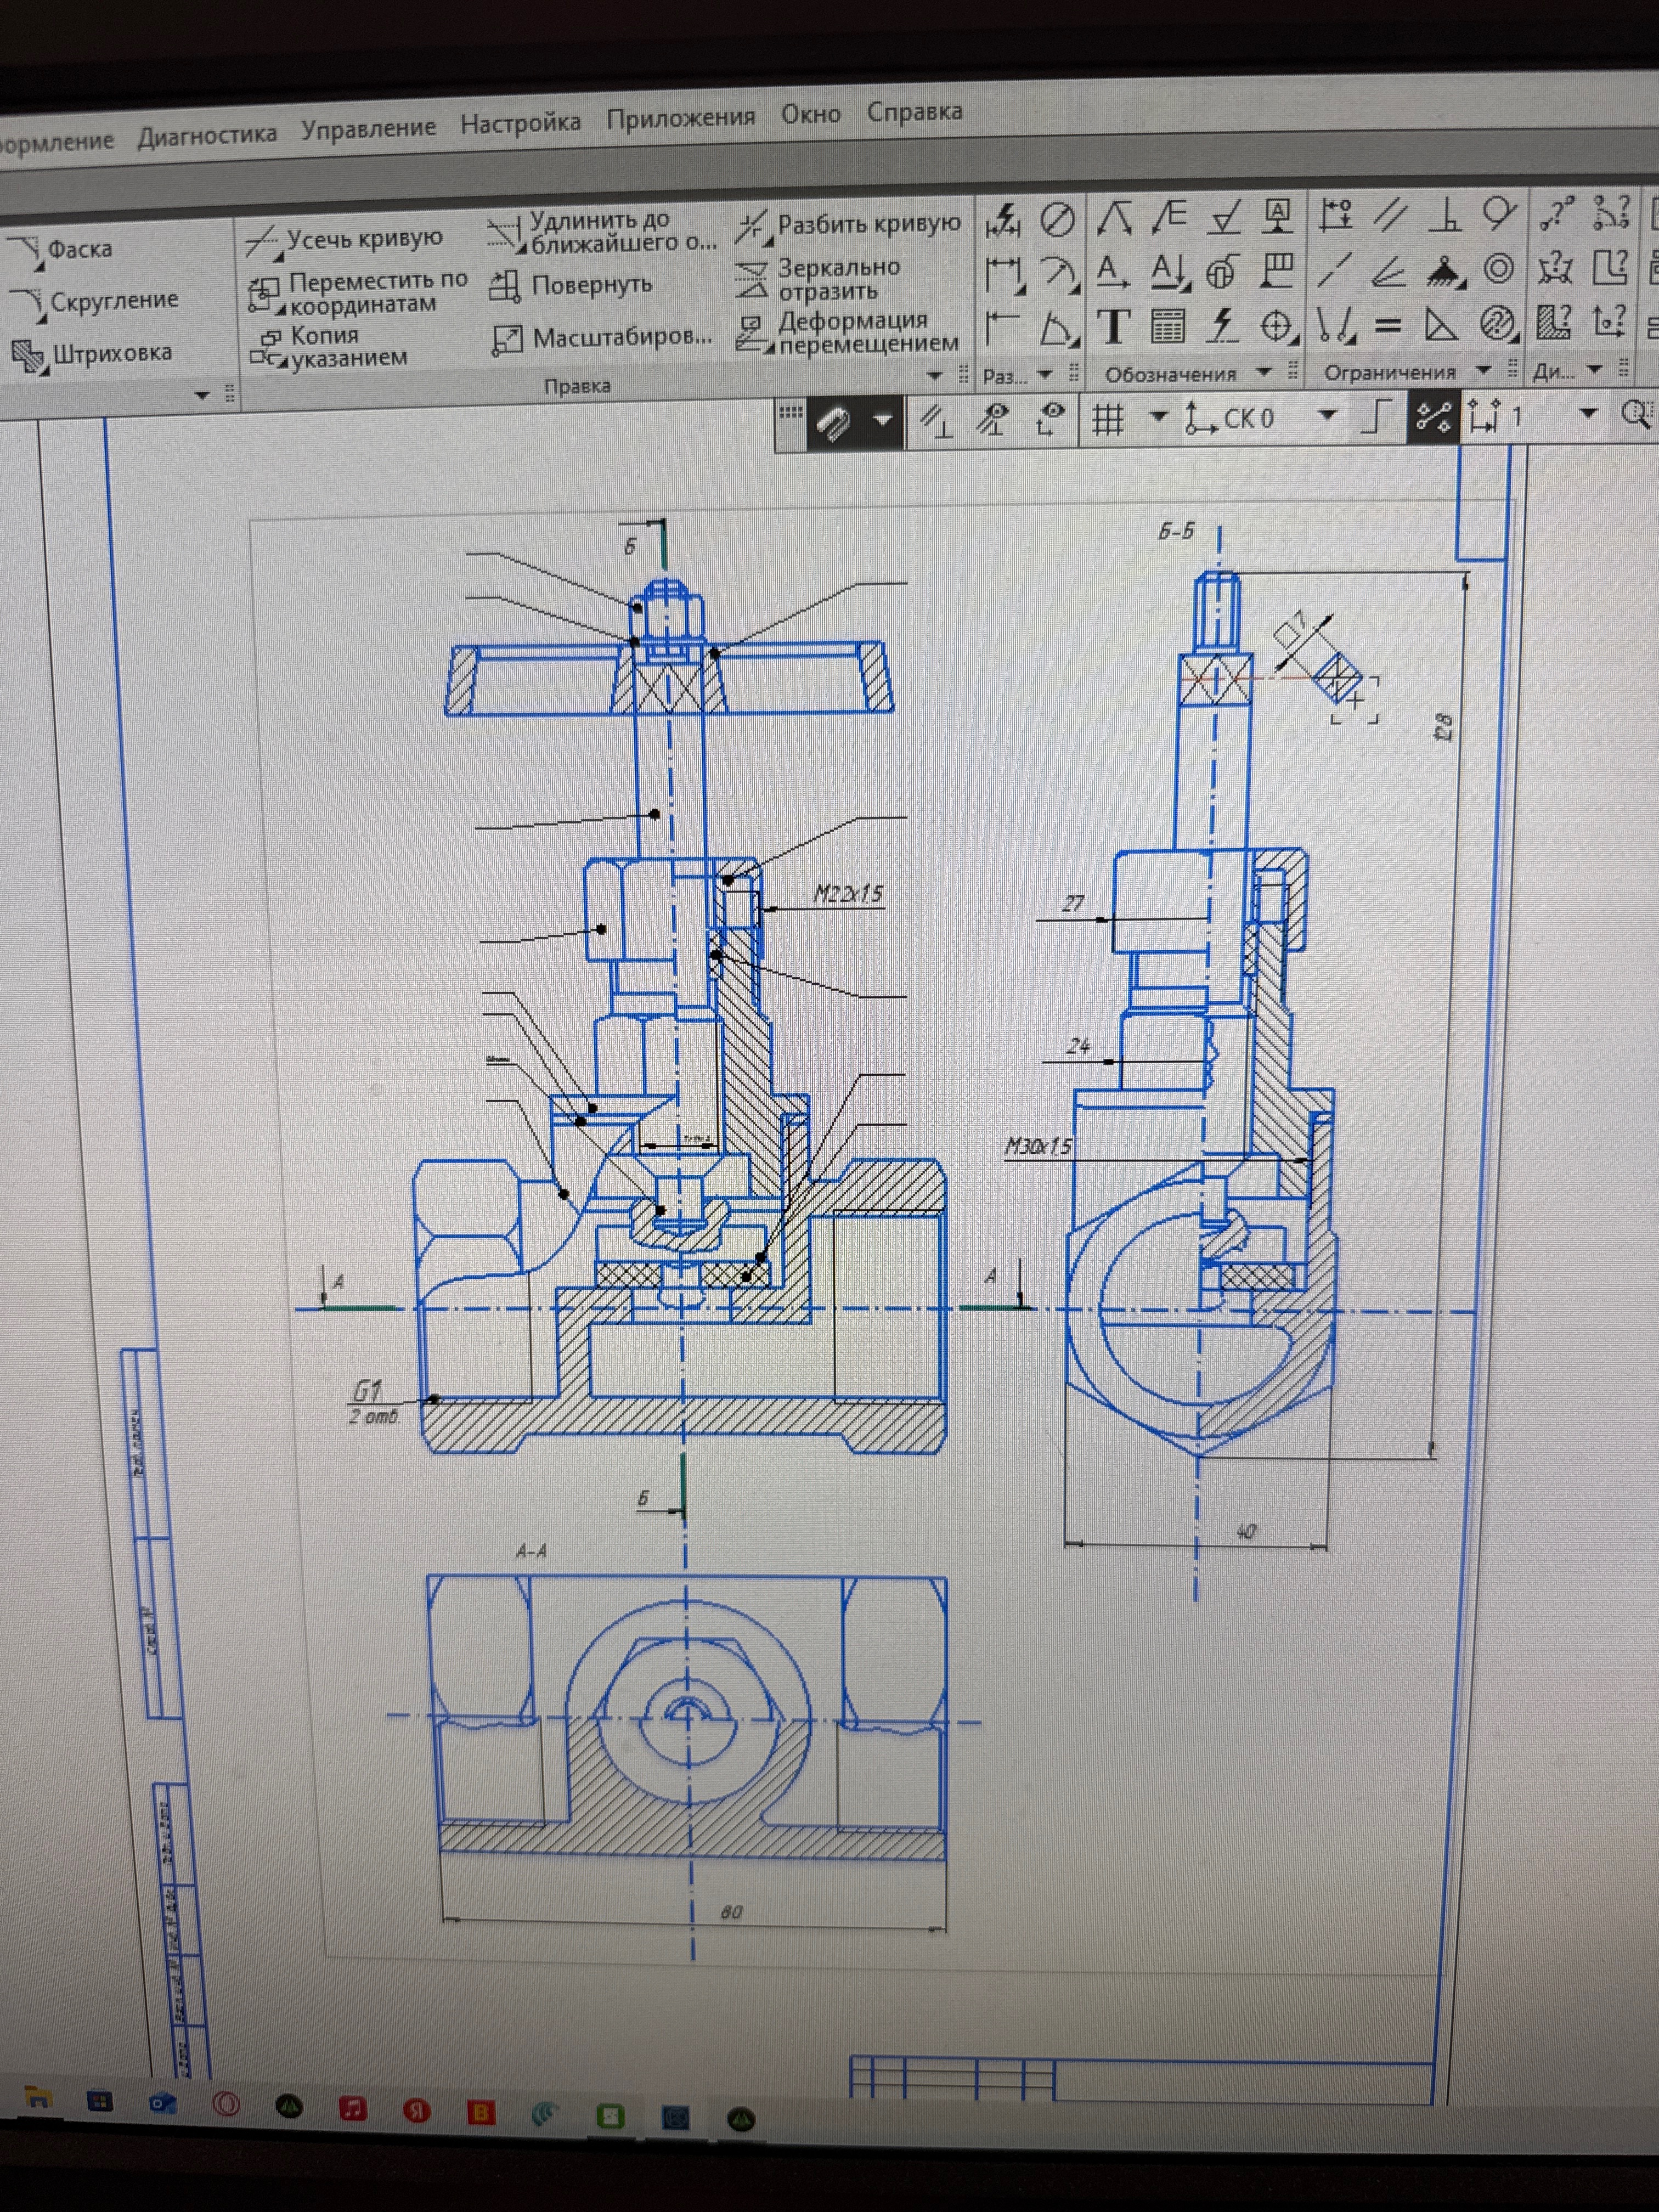Toggle the magnet snapping button
This screenshot has width=1659, height=2212.
coord(832,421)
